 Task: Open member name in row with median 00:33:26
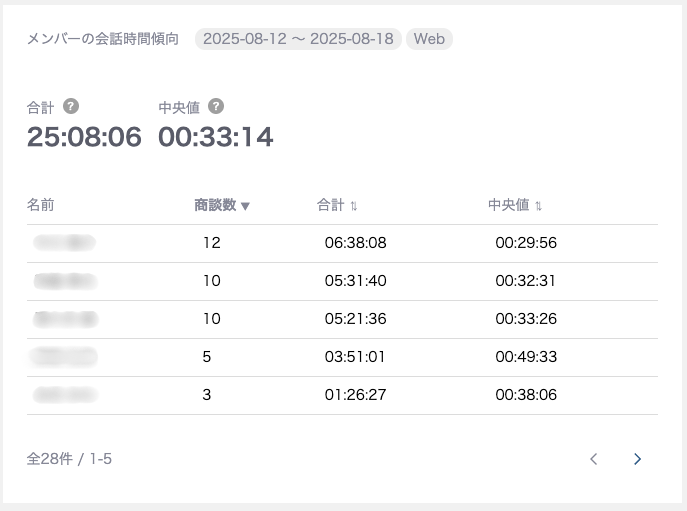pyautogui.click(x=64, y=319)
